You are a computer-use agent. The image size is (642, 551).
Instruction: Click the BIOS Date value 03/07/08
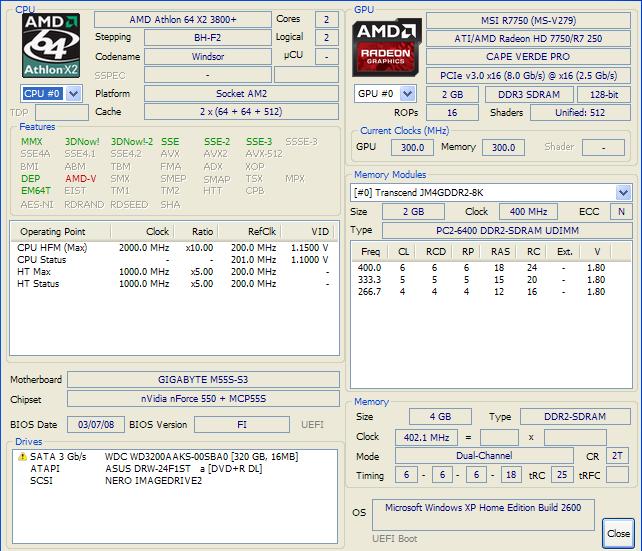click(96, 425)
